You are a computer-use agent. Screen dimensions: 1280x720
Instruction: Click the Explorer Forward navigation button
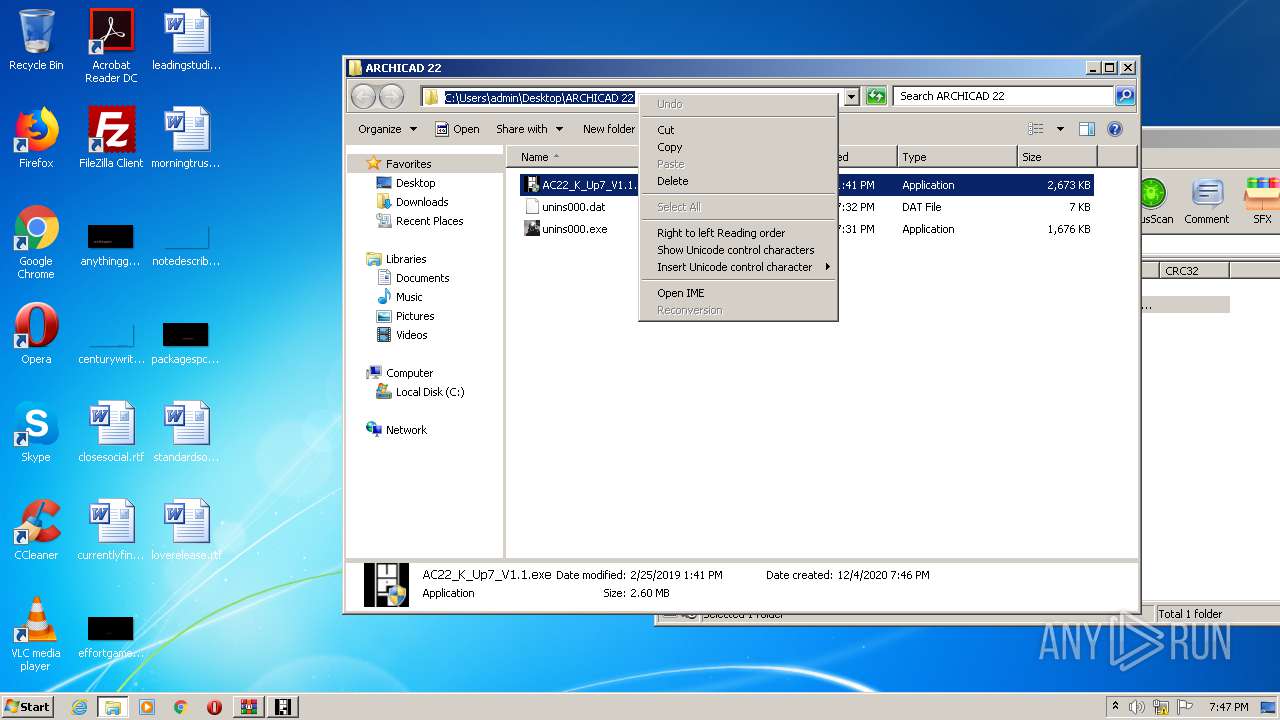(392, 96)
